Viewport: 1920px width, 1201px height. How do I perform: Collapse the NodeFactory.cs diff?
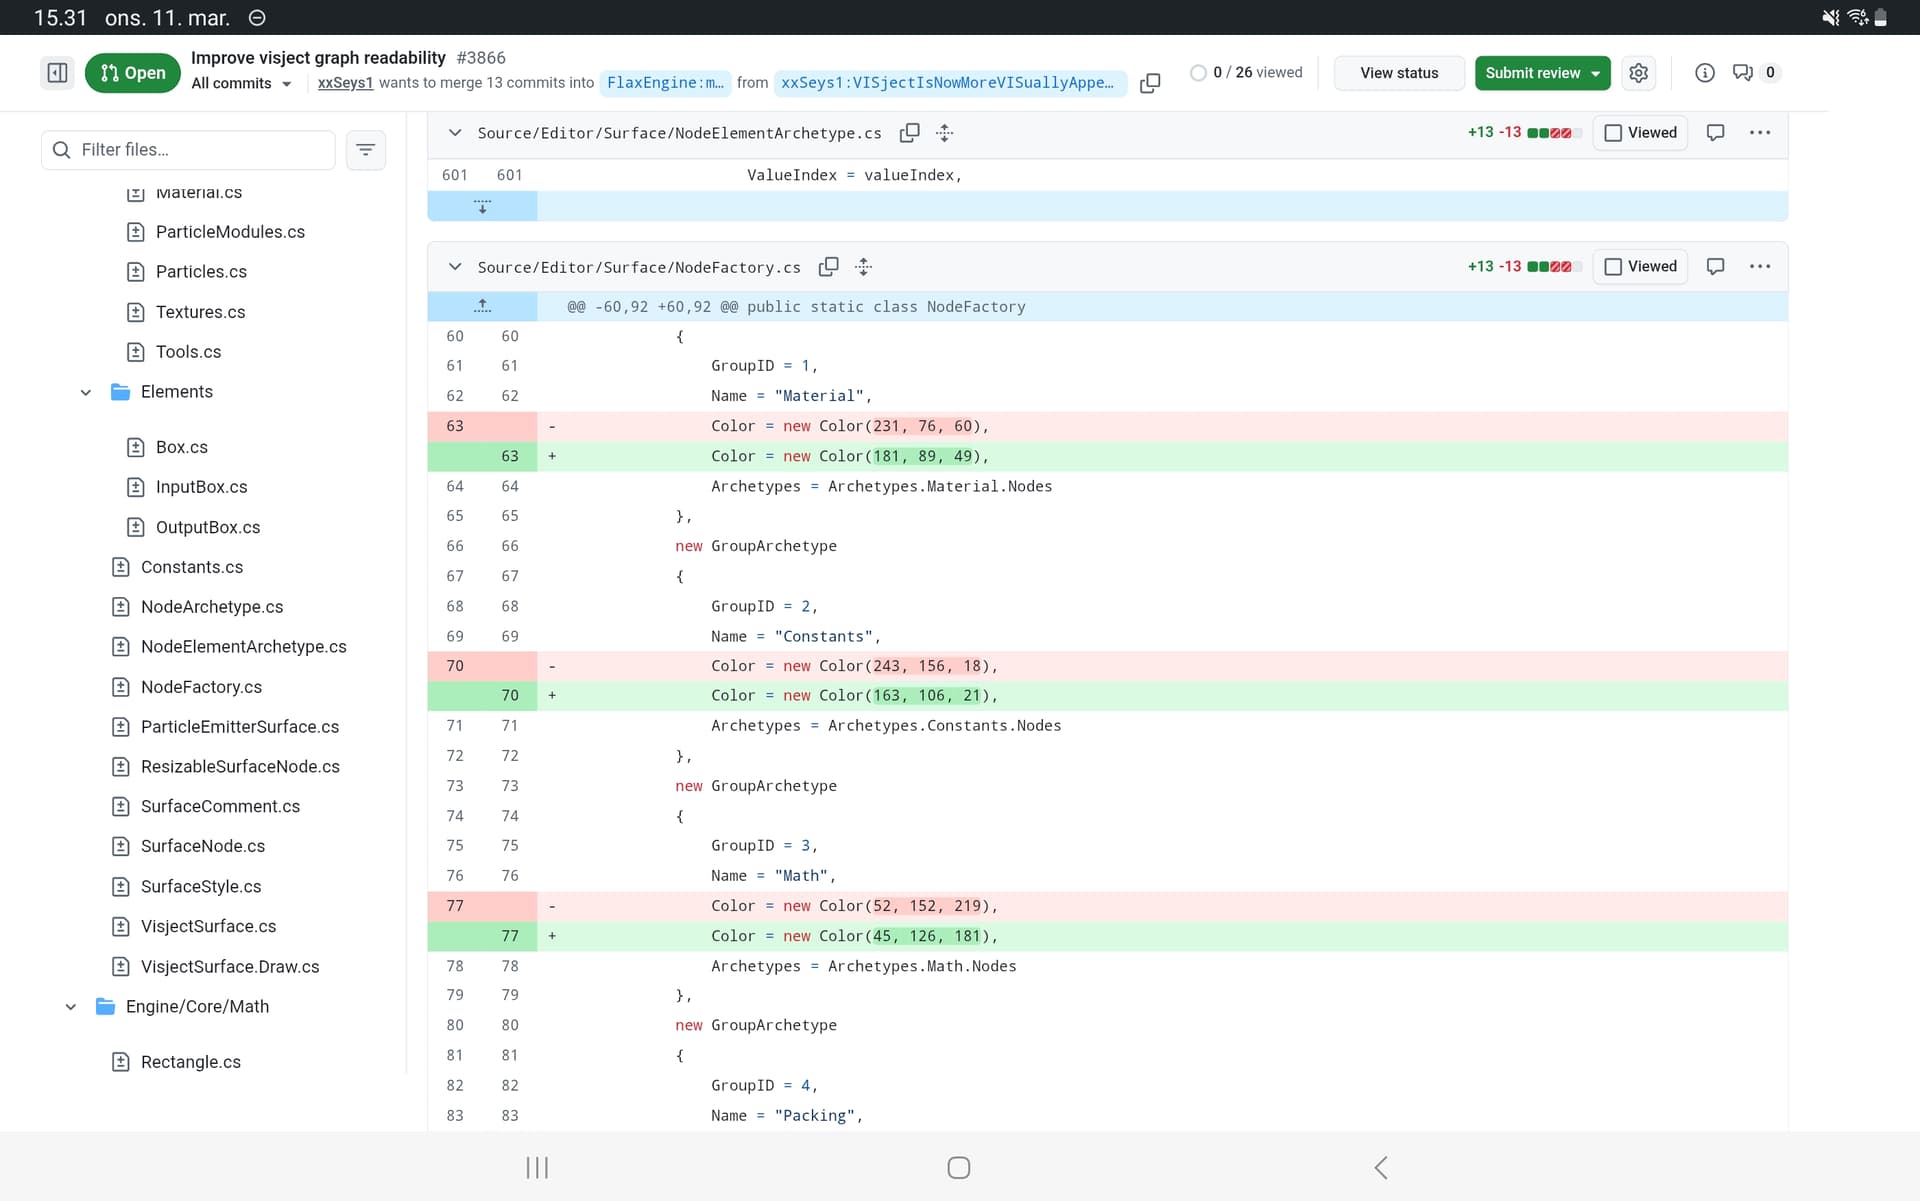455,267
